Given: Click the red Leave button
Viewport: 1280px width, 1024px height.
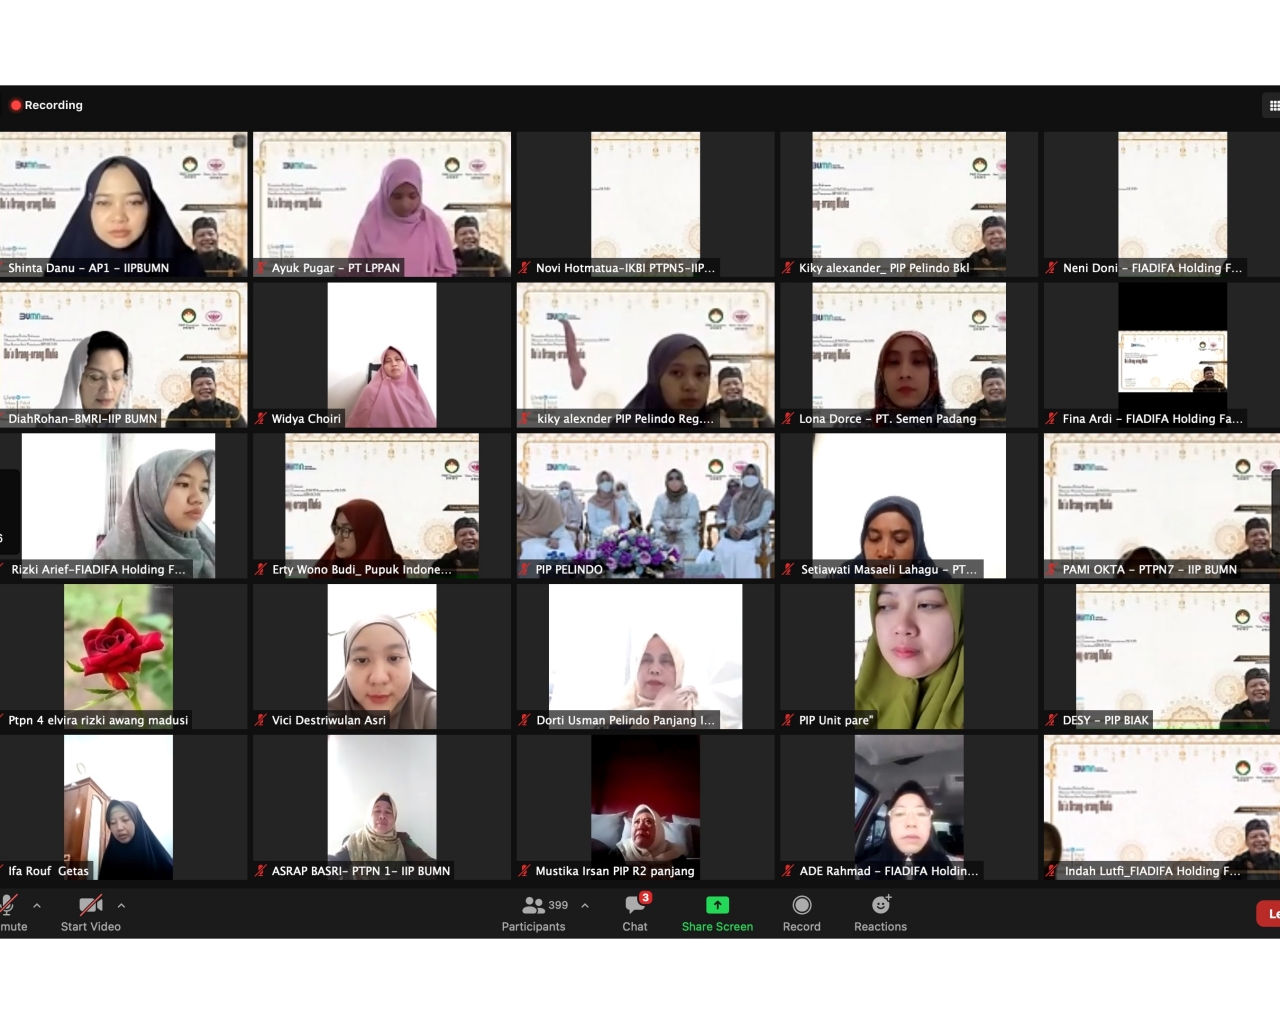Looking at the screenshot, I should click(1268, 913).
